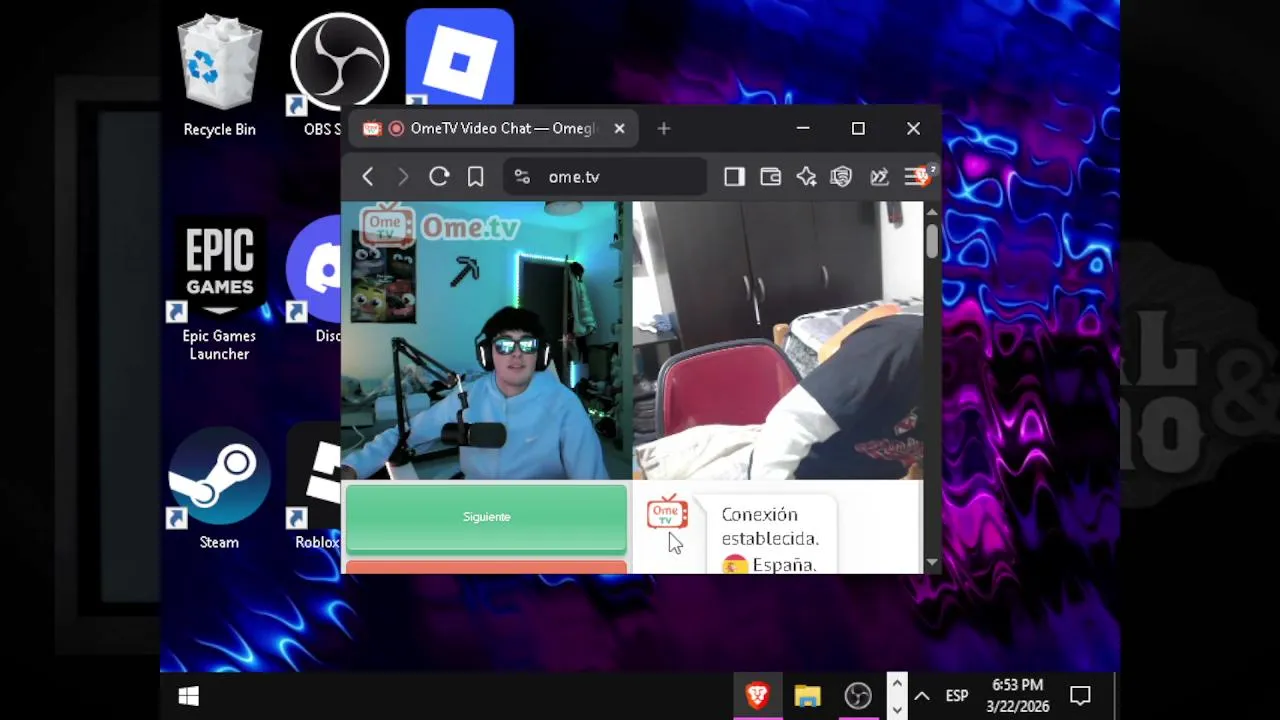This screenshot has width=1280, height=720.
Task: Select the Epic Games Launcher shortcut
Action: click(x=219, y=290)
